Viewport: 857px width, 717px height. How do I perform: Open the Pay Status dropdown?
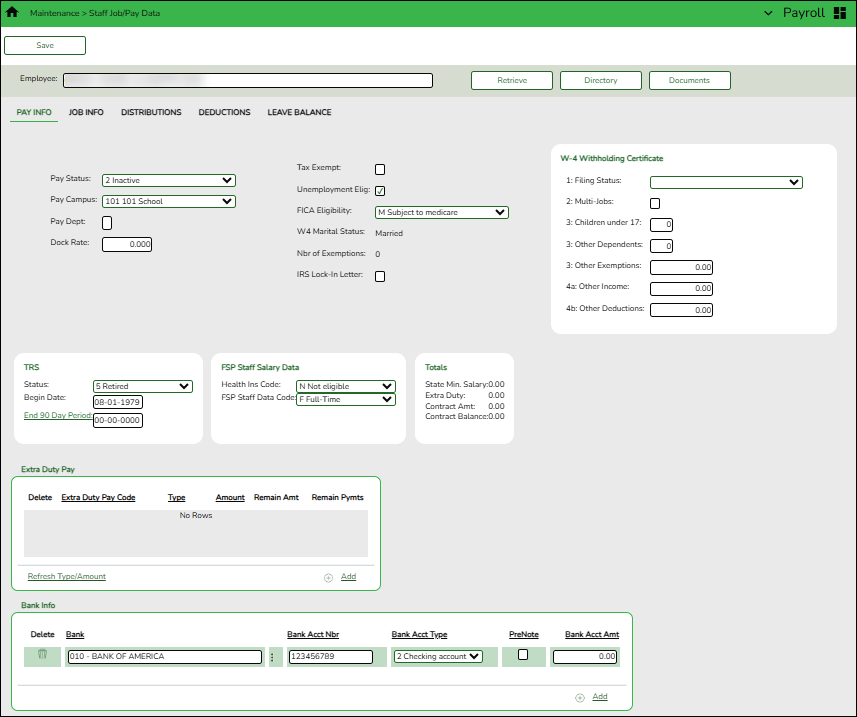(x=169, y=180)
